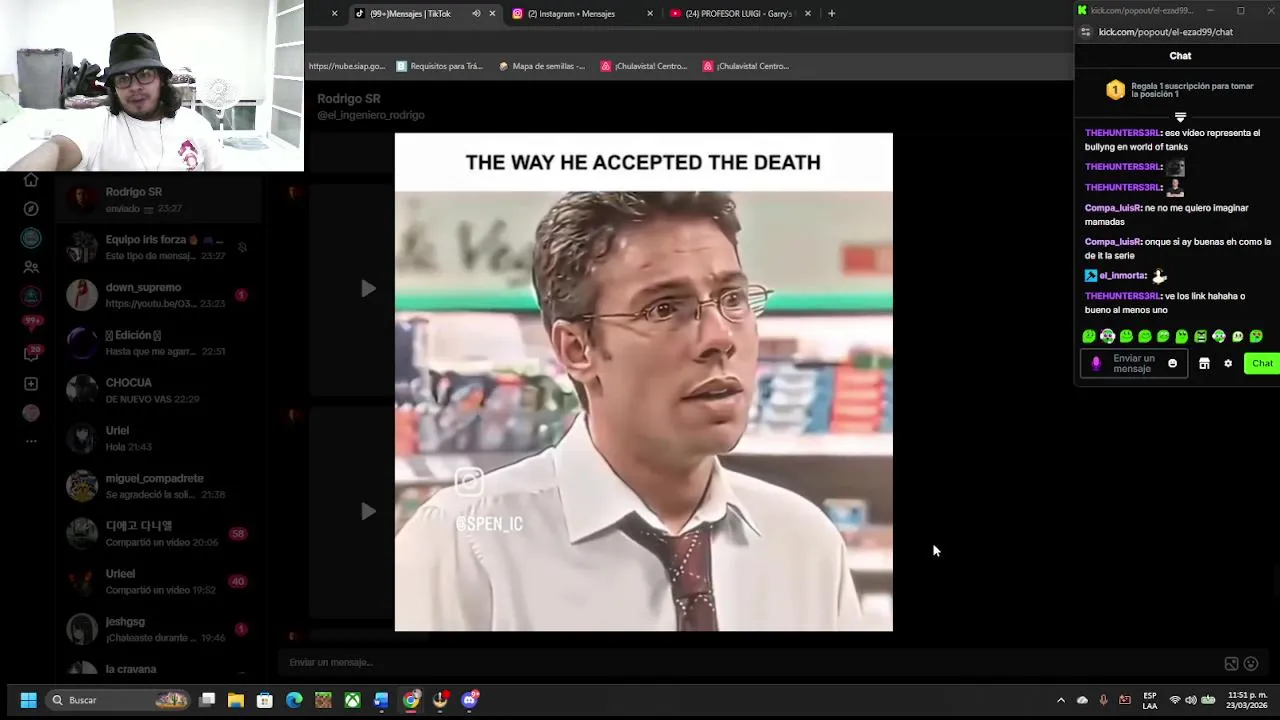Open the nube.siap.go bookmark

(347, 66)
